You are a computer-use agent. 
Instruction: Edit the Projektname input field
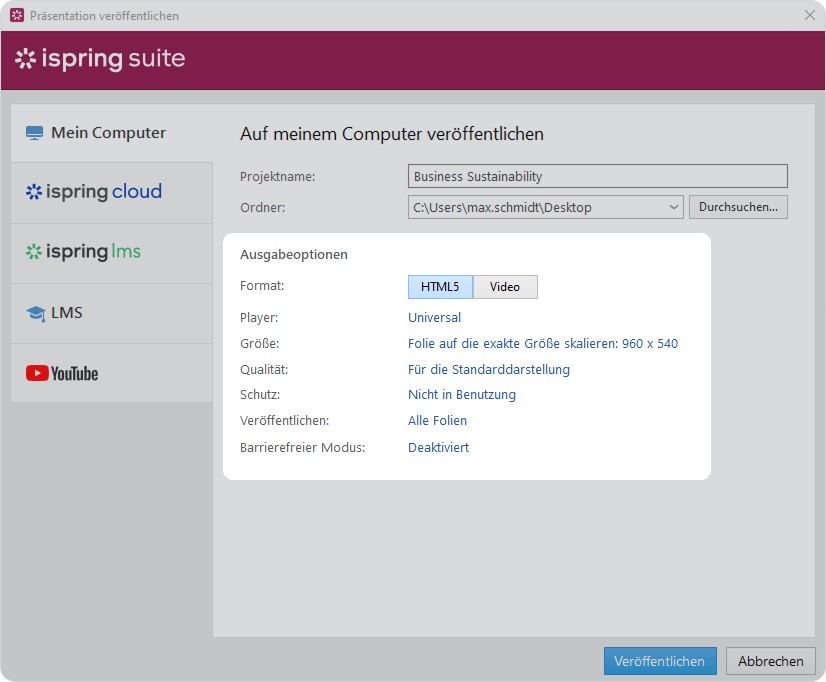pyautogui.click(x=597, y=176)
